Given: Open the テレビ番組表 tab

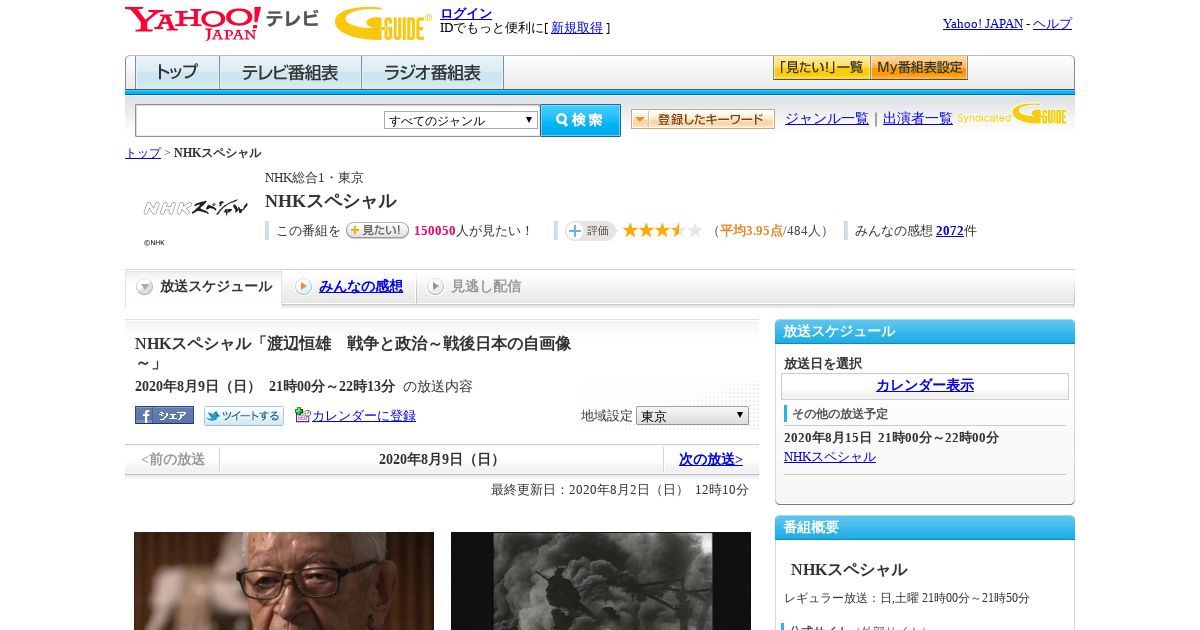Looking at the screenshot, I should click(x=291, y=72).
